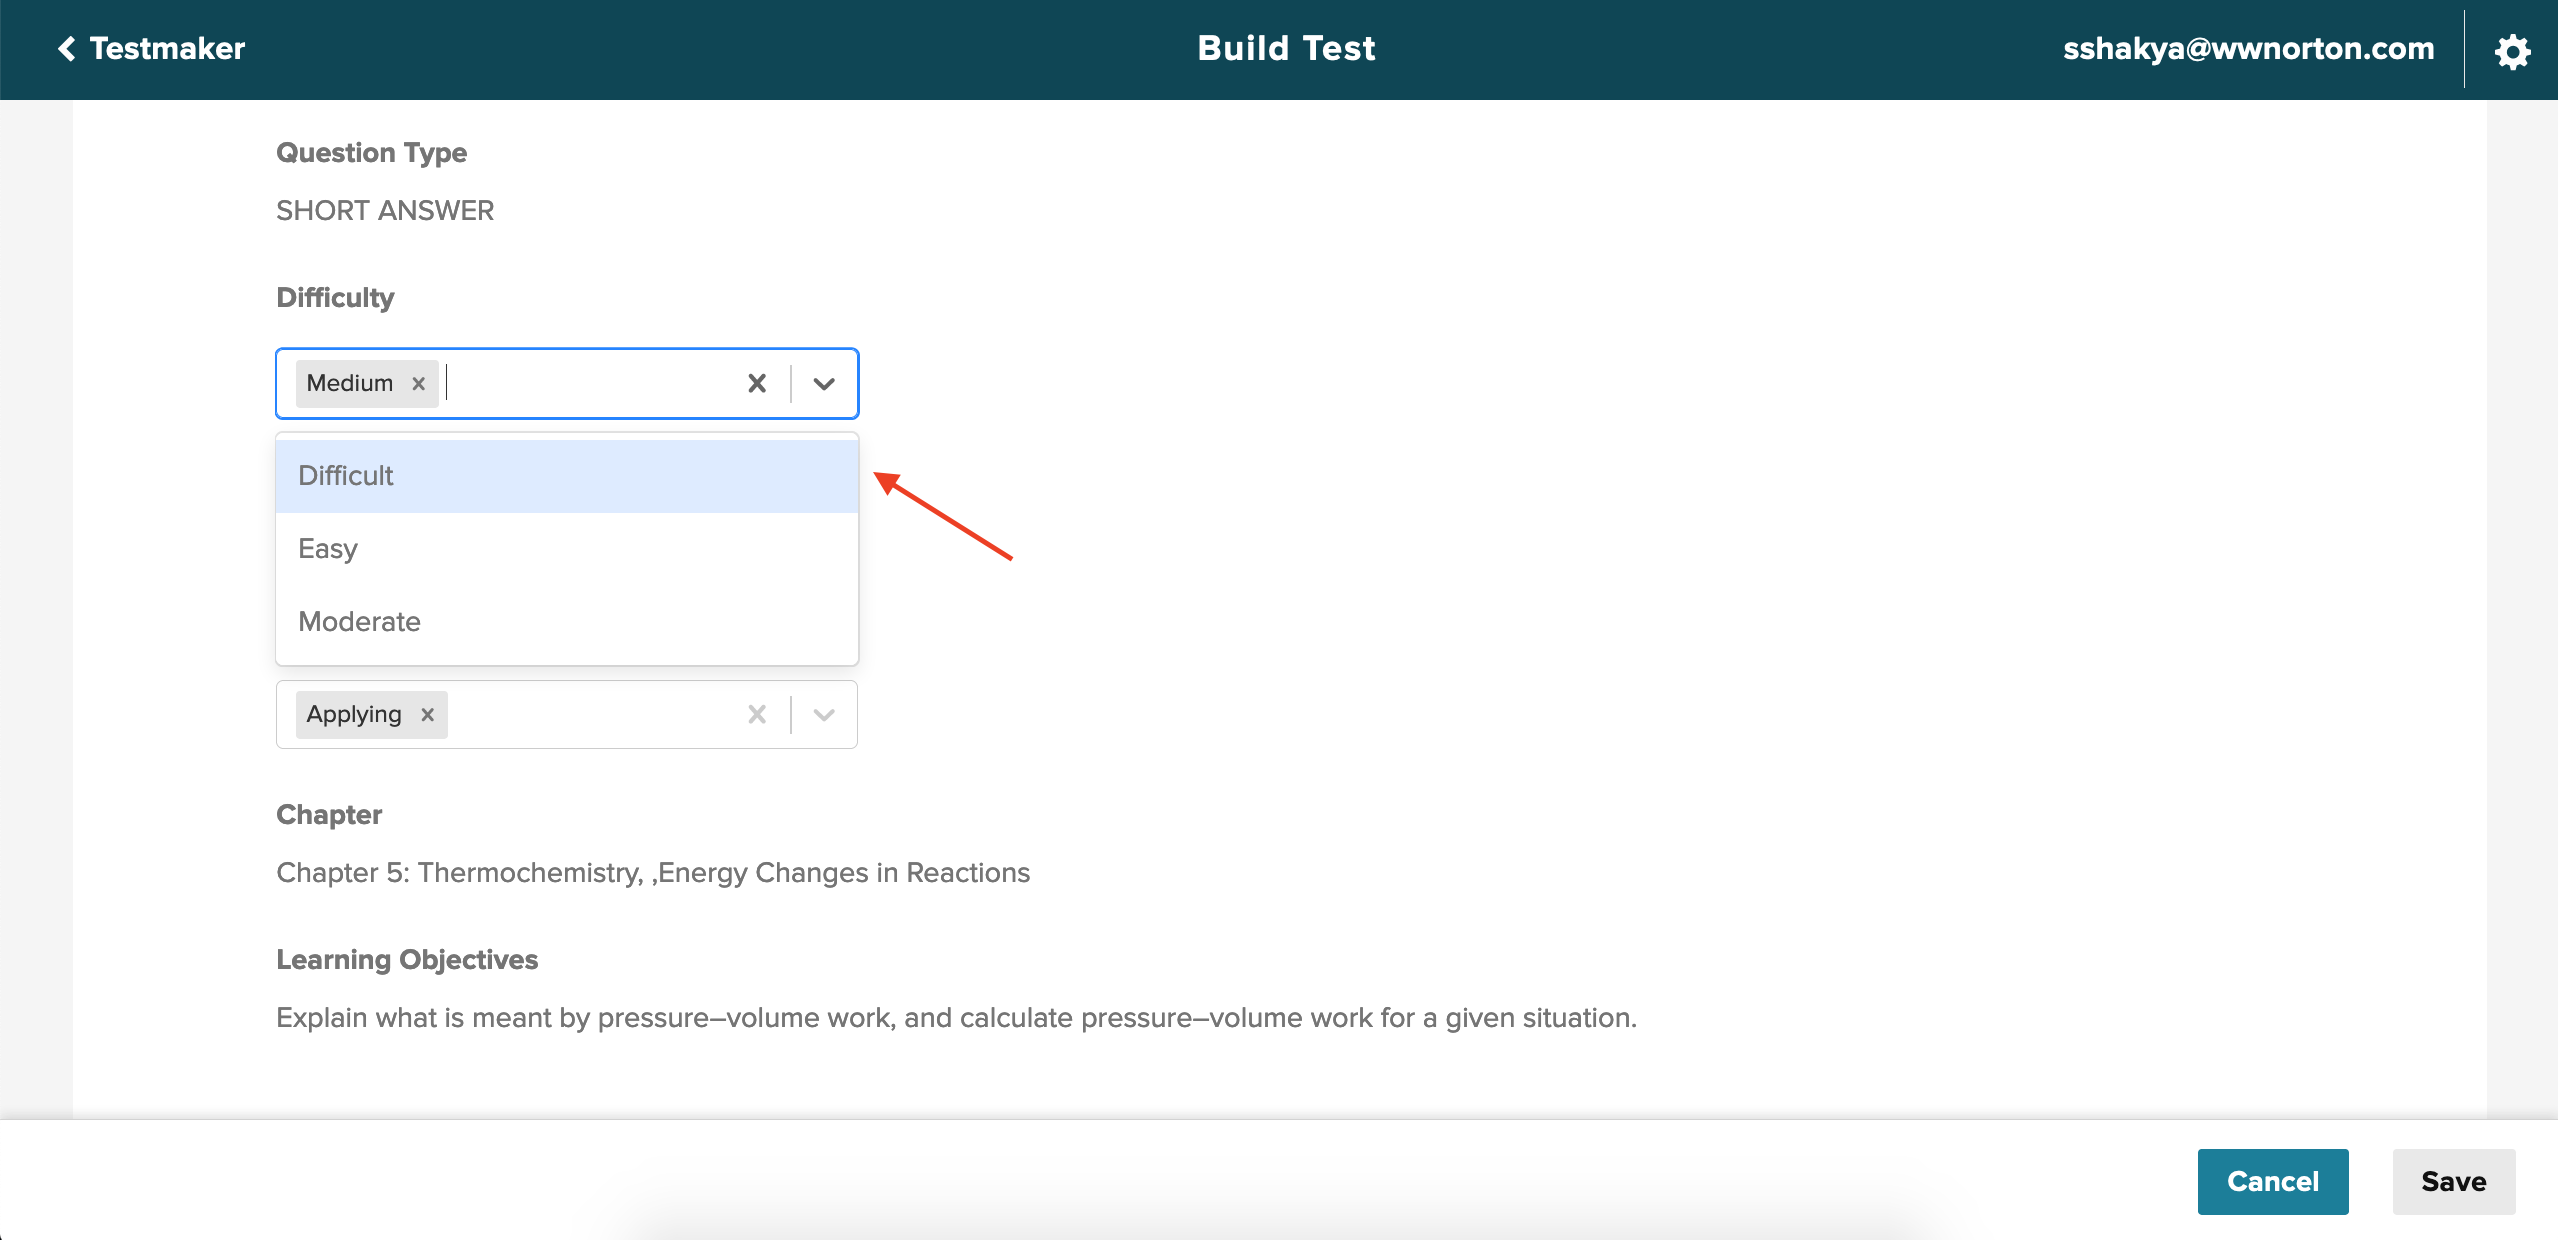Clear all Difficulty selections
This screenshot has height=1240, width=2558.
click(757, 384)
